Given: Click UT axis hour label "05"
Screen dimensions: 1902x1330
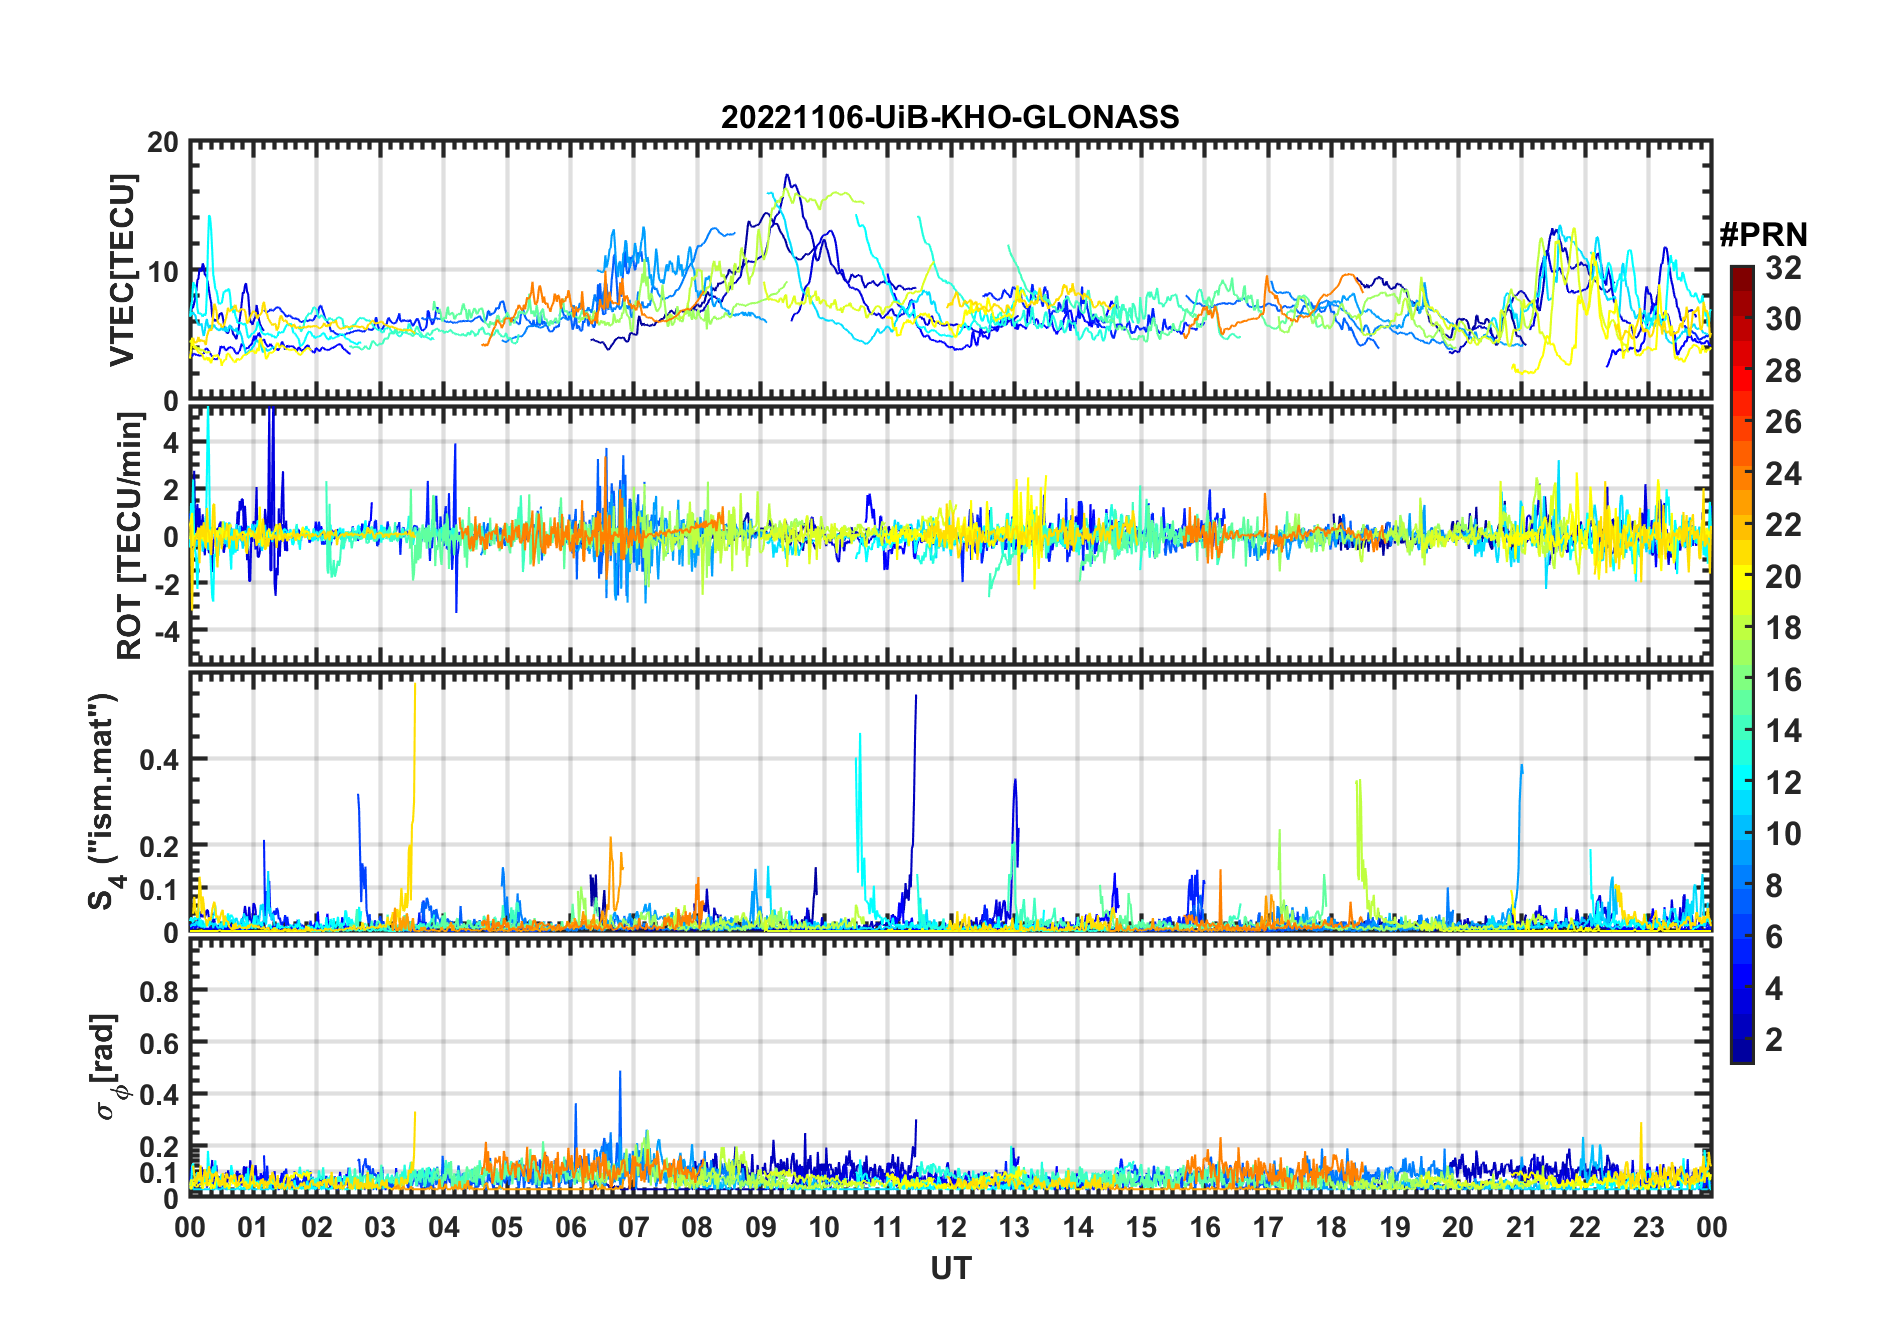Looking at the screenshot, I should click(x=507, y=1228).
